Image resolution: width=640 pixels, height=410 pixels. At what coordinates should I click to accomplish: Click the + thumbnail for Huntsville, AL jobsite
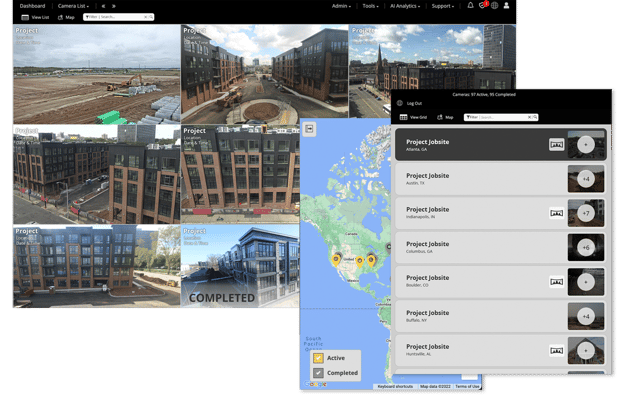pos(586,350)
